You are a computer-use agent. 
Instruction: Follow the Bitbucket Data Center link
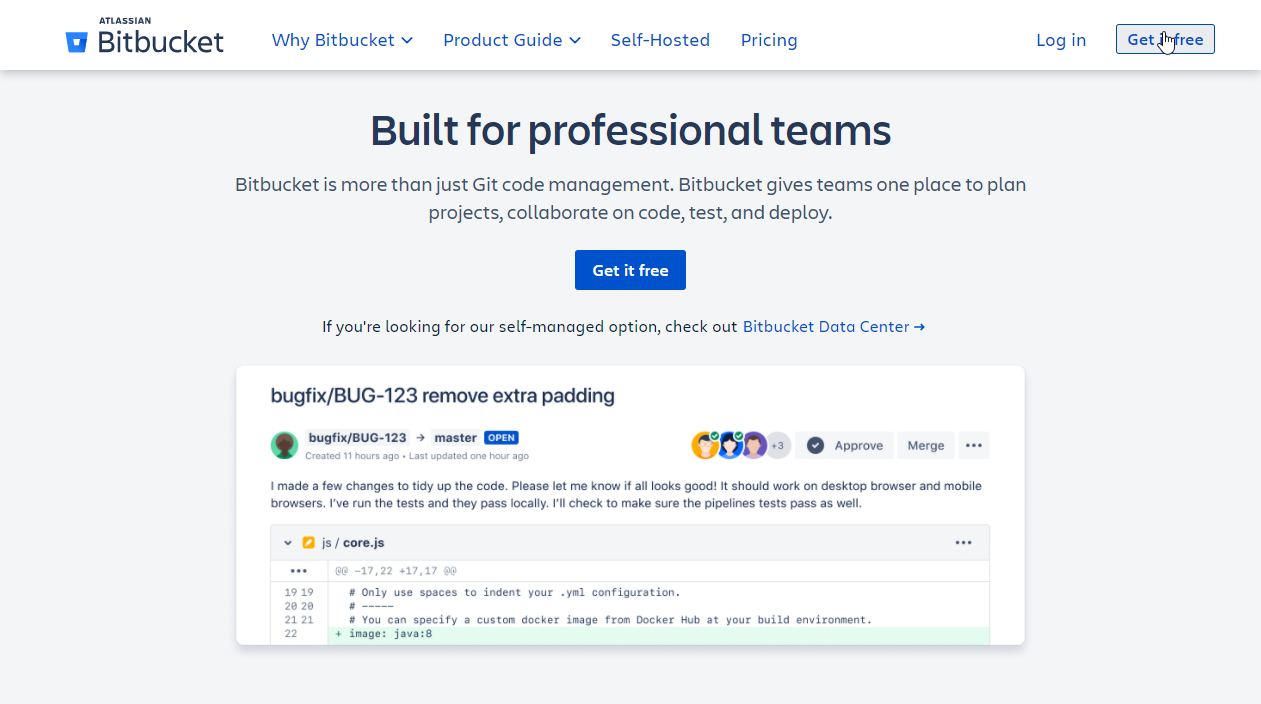[x=833, y=326]
